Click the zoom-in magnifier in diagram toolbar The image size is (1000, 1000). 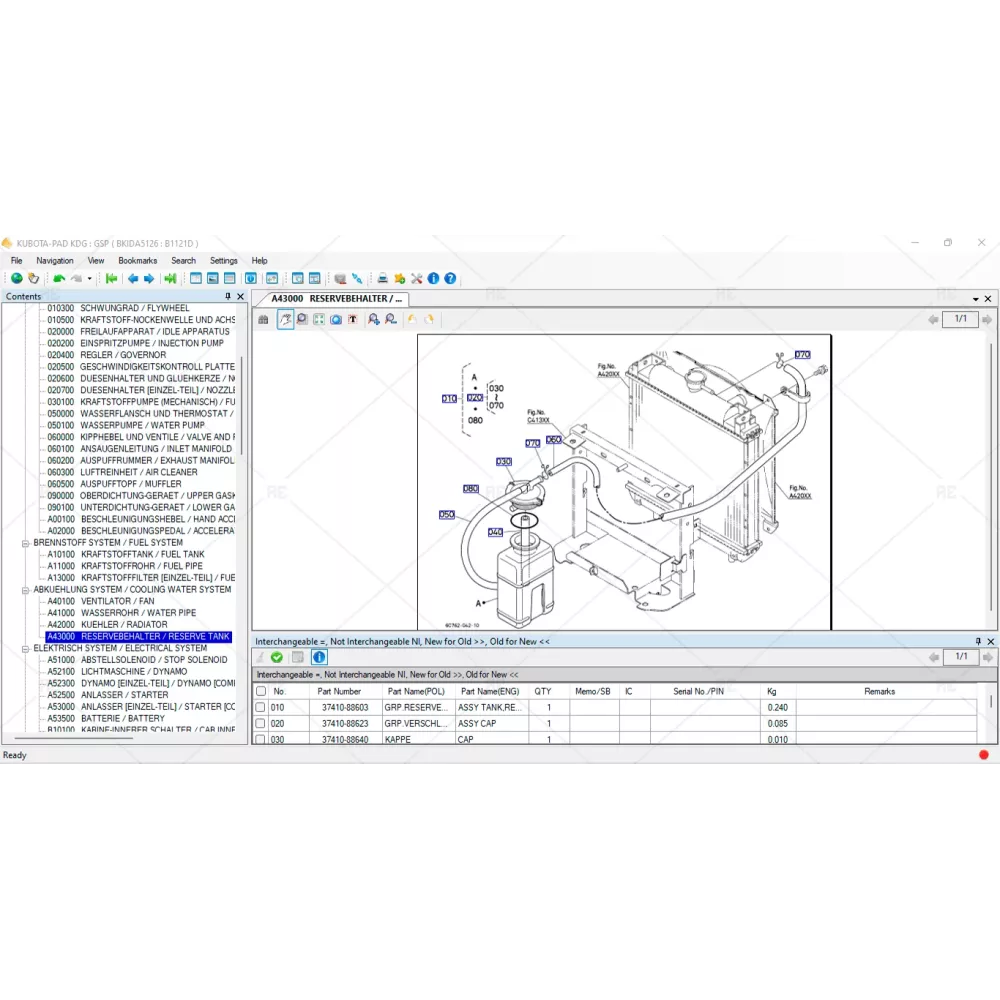coord(373,319)
